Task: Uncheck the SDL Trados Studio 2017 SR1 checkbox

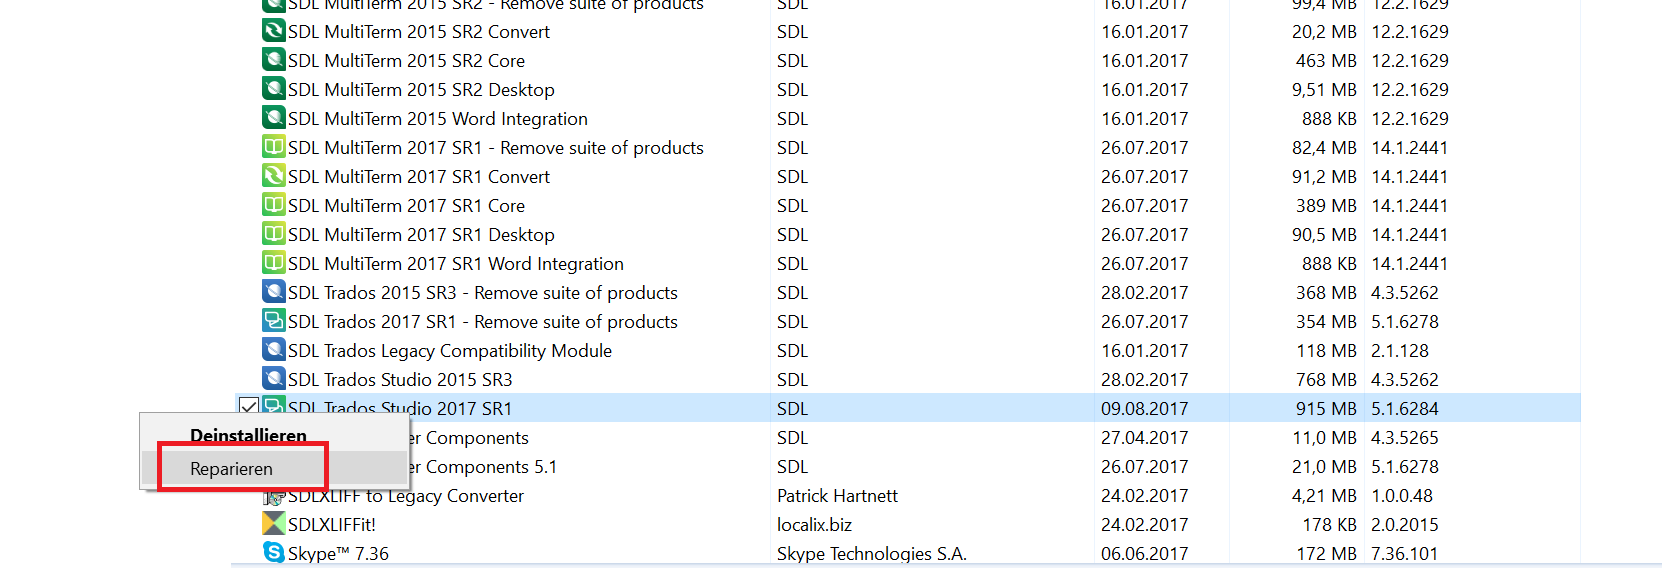Action: click(249, 407)
